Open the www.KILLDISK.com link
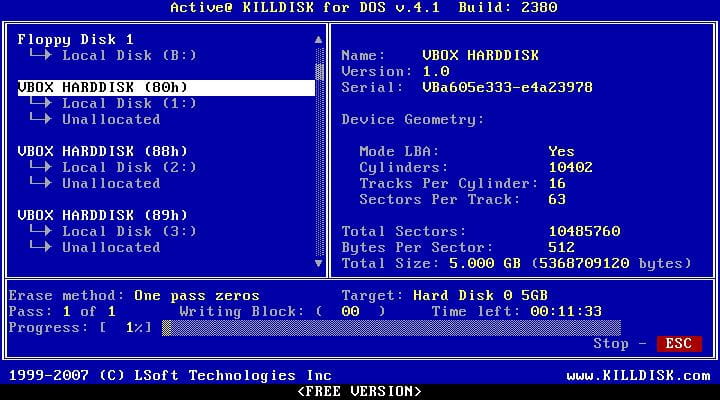Image resolution: width=720 pixels, height=400 pixels. (639, 375)
